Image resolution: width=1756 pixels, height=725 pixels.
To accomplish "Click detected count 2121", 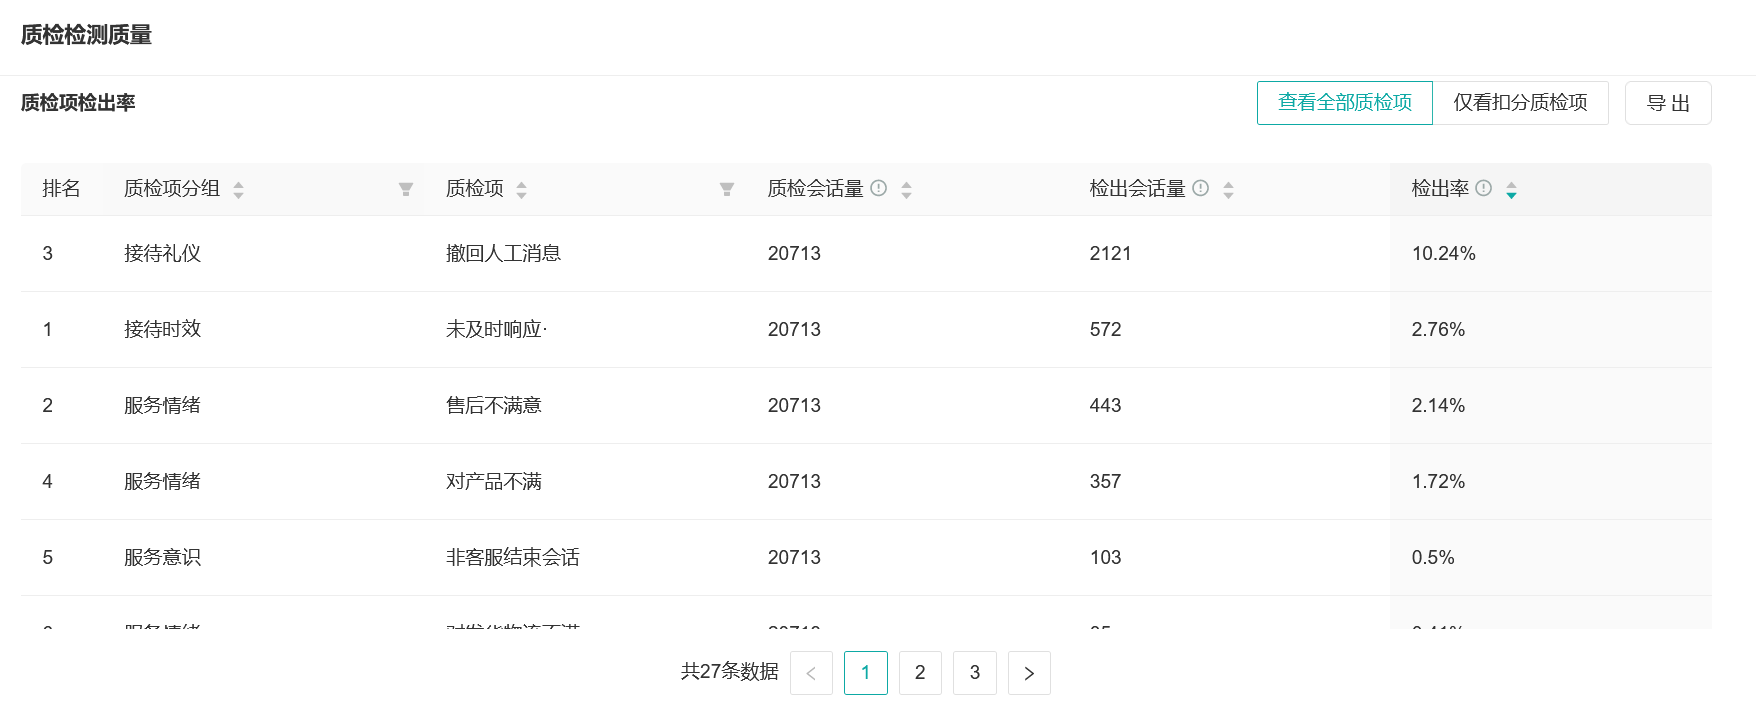I will pos(1110,254).
